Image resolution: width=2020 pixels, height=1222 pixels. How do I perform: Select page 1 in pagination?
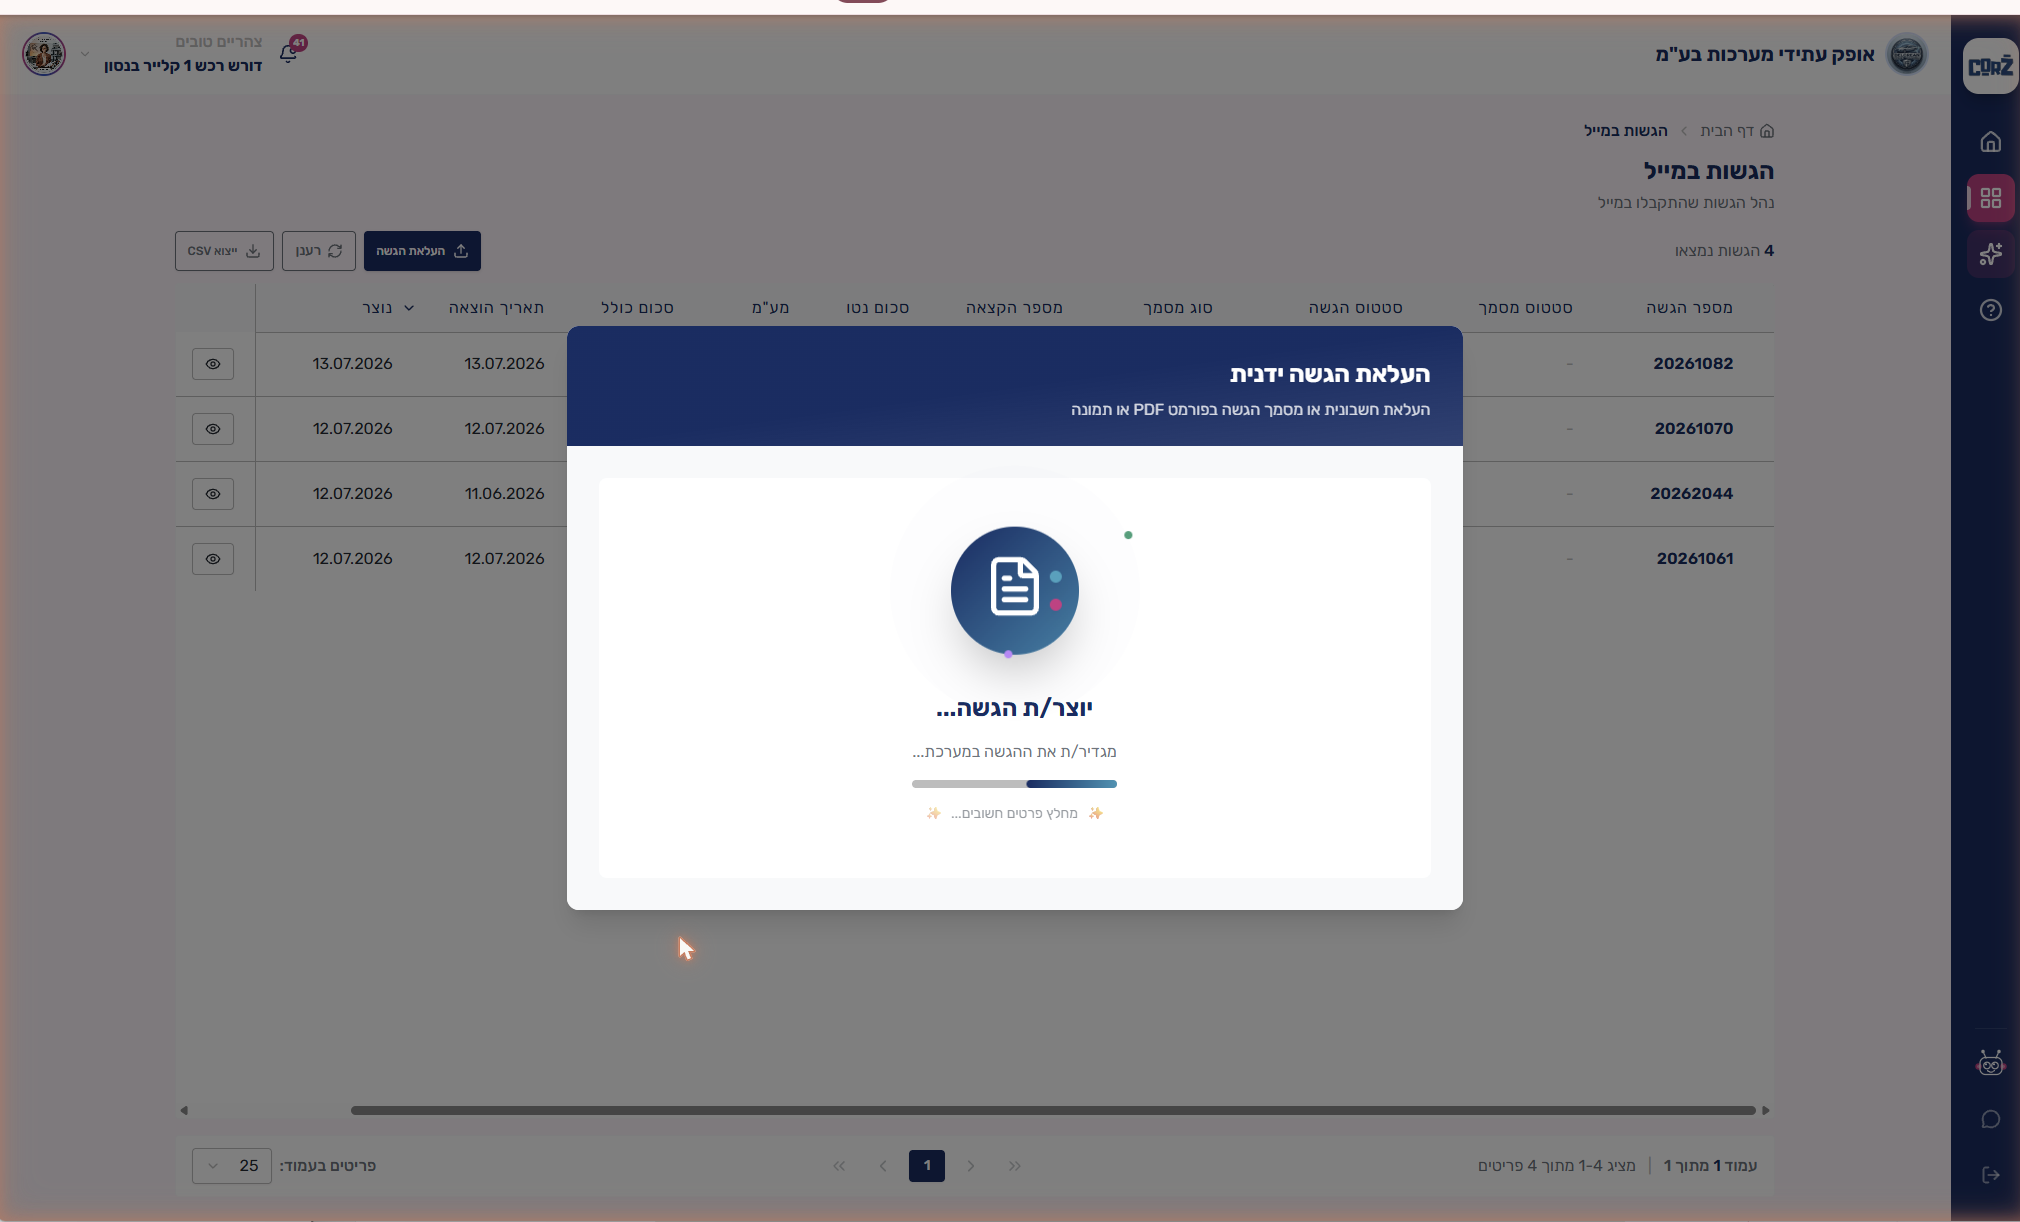(927, 1166)
